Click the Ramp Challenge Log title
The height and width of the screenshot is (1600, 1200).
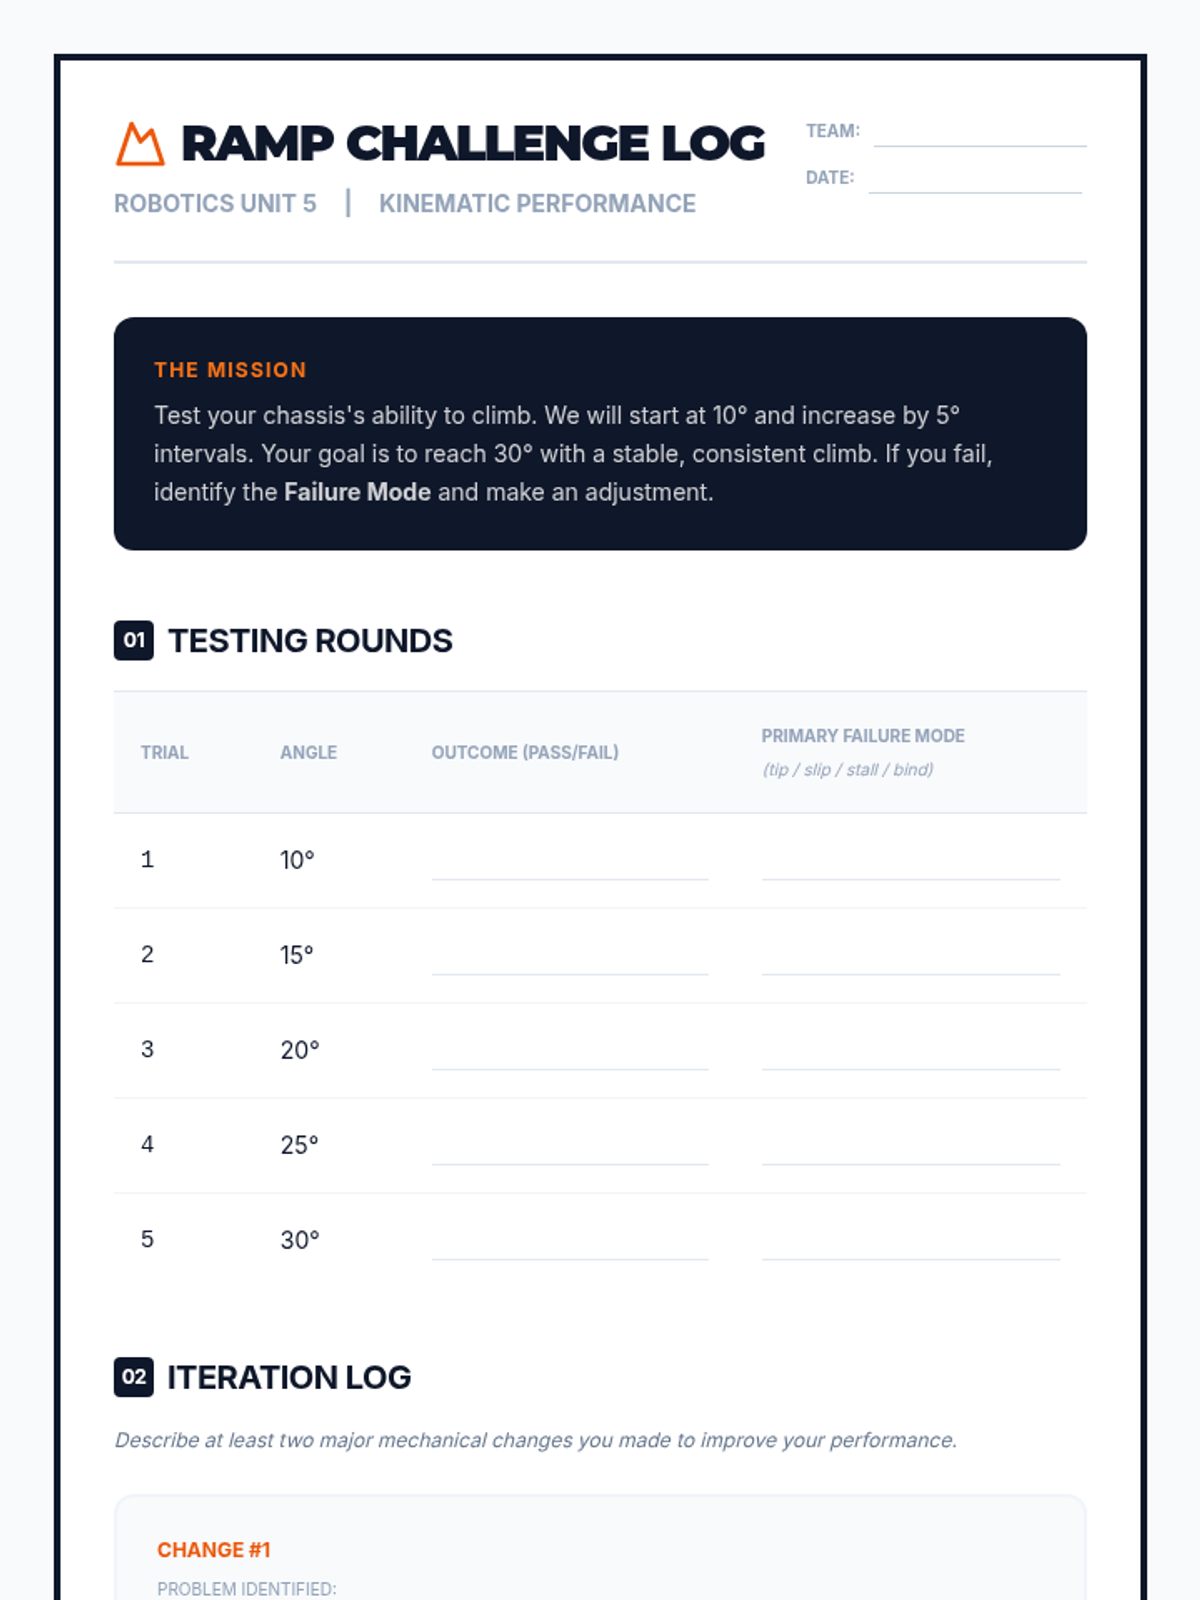[x=473, y=144]
